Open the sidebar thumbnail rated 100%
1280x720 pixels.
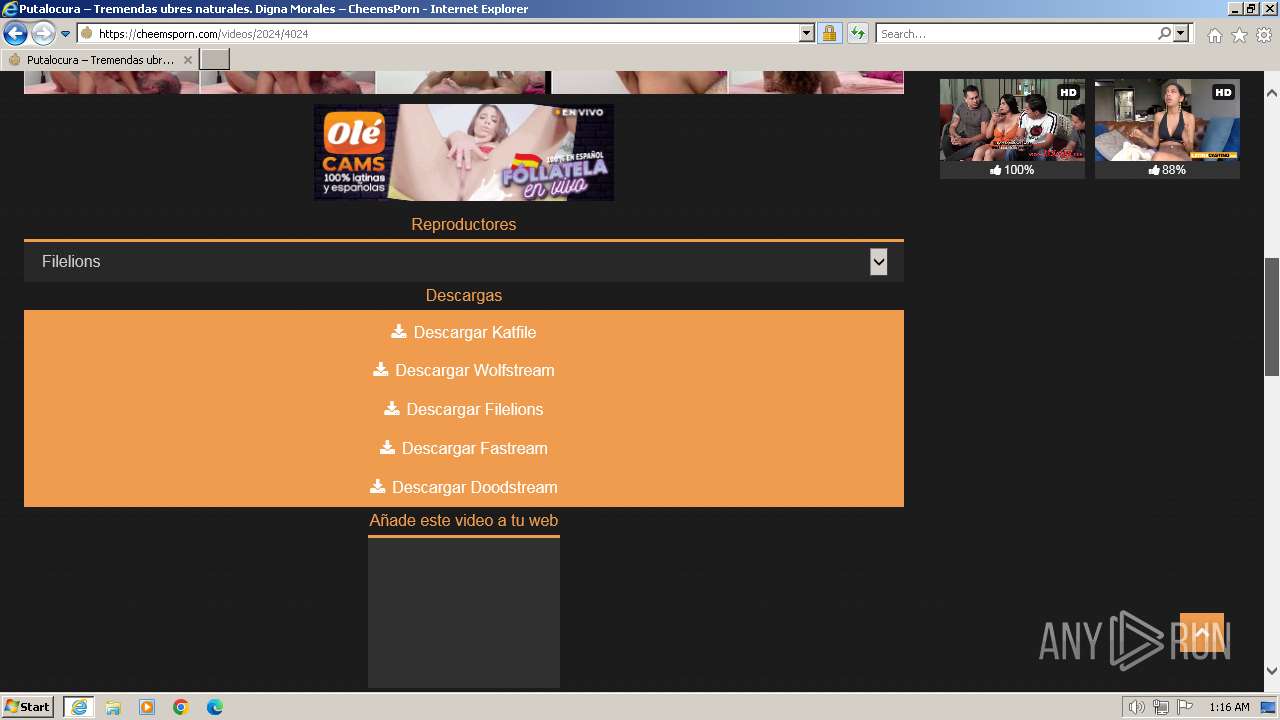[x=1012, y=120]
